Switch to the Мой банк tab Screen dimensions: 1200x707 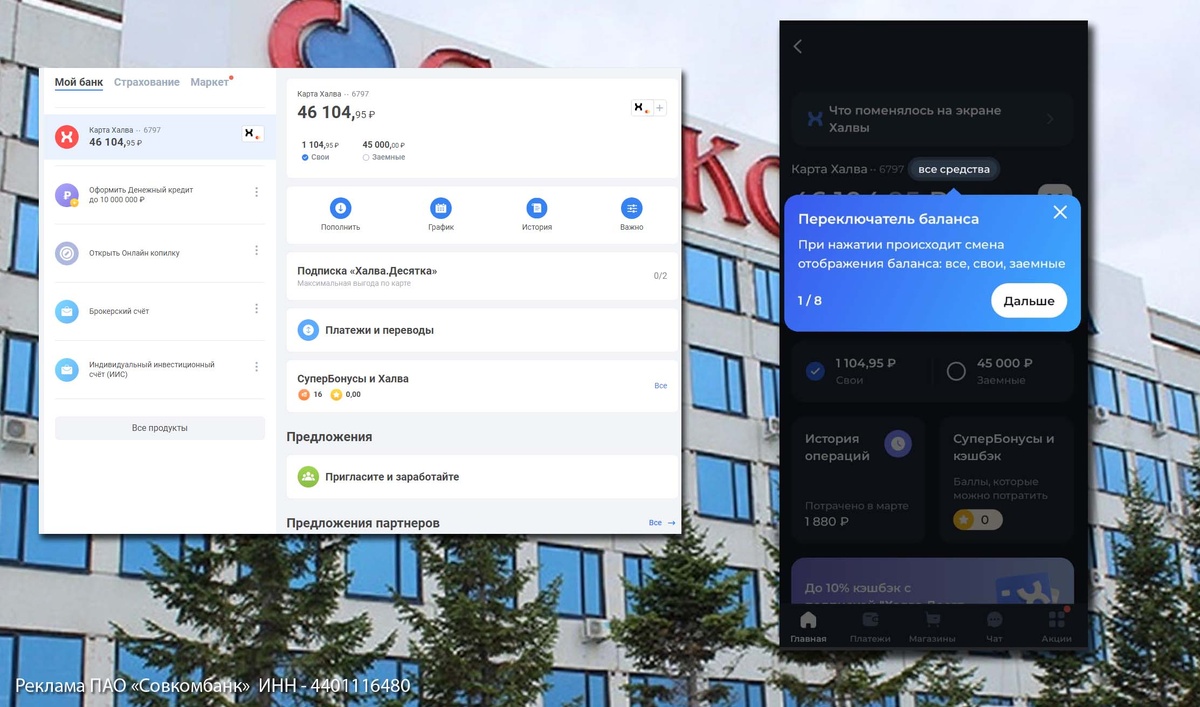coord(78,82)
